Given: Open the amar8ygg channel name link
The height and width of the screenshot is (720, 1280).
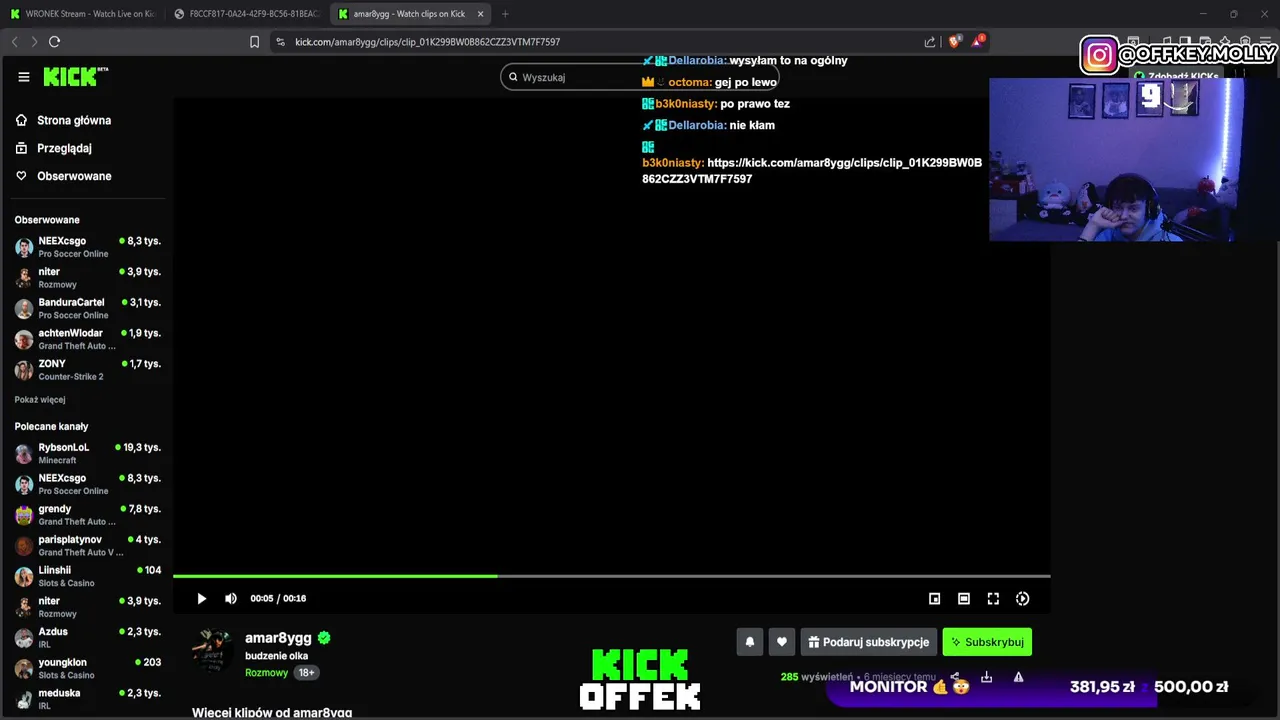Looking at the screenshot, I should pos(278,638).
